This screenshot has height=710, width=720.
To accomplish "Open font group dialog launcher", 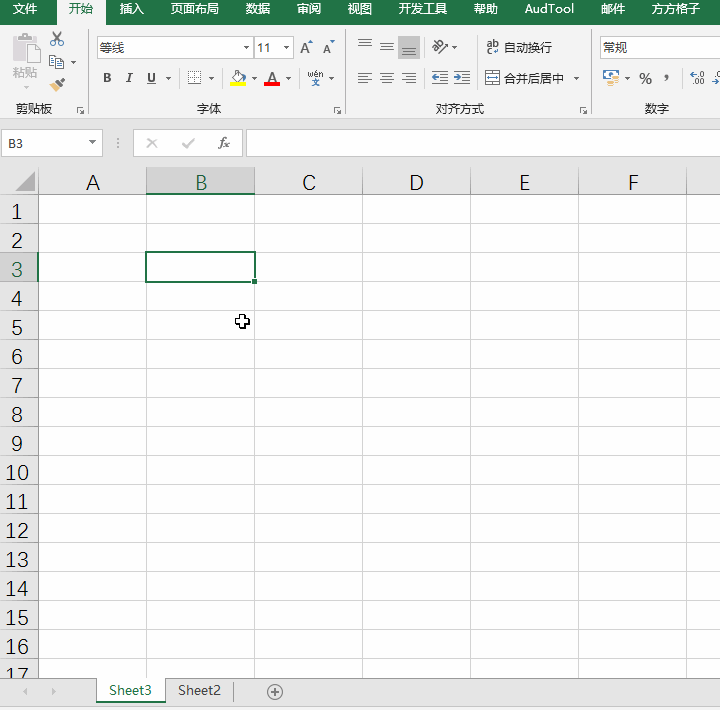I will pyautogui.click(x=338, y=110).
